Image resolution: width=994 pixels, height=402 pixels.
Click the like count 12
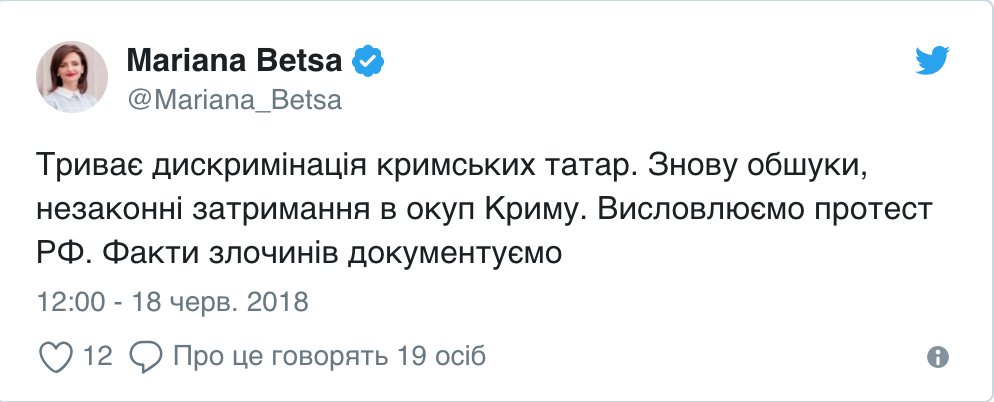[97, 356]
